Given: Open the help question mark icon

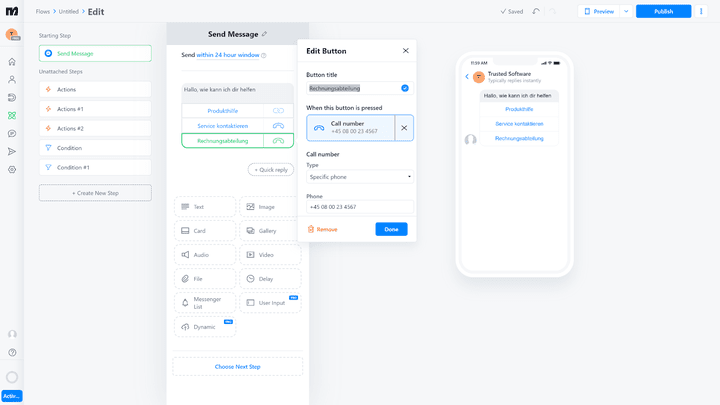Looking at the screenshot, I should tap(12, 352).
